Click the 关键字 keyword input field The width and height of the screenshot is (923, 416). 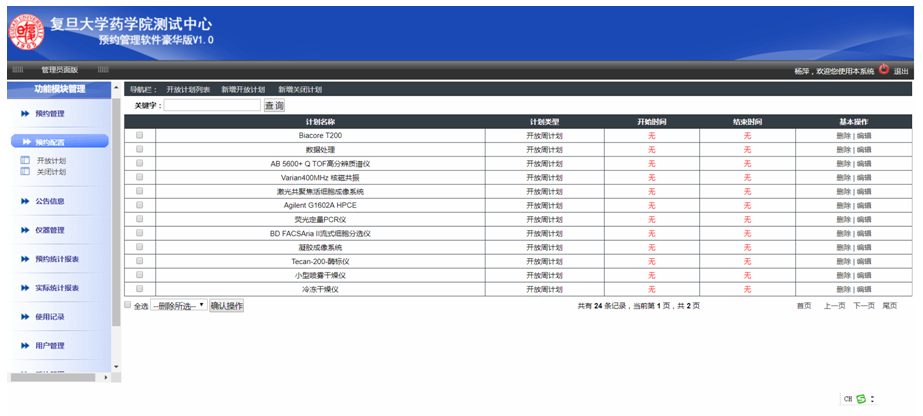(x=211, y=105)
